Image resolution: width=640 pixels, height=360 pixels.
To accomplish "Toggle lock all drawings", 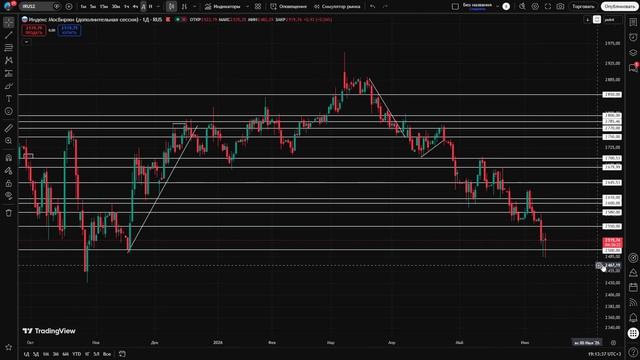I will coord(9,183).
